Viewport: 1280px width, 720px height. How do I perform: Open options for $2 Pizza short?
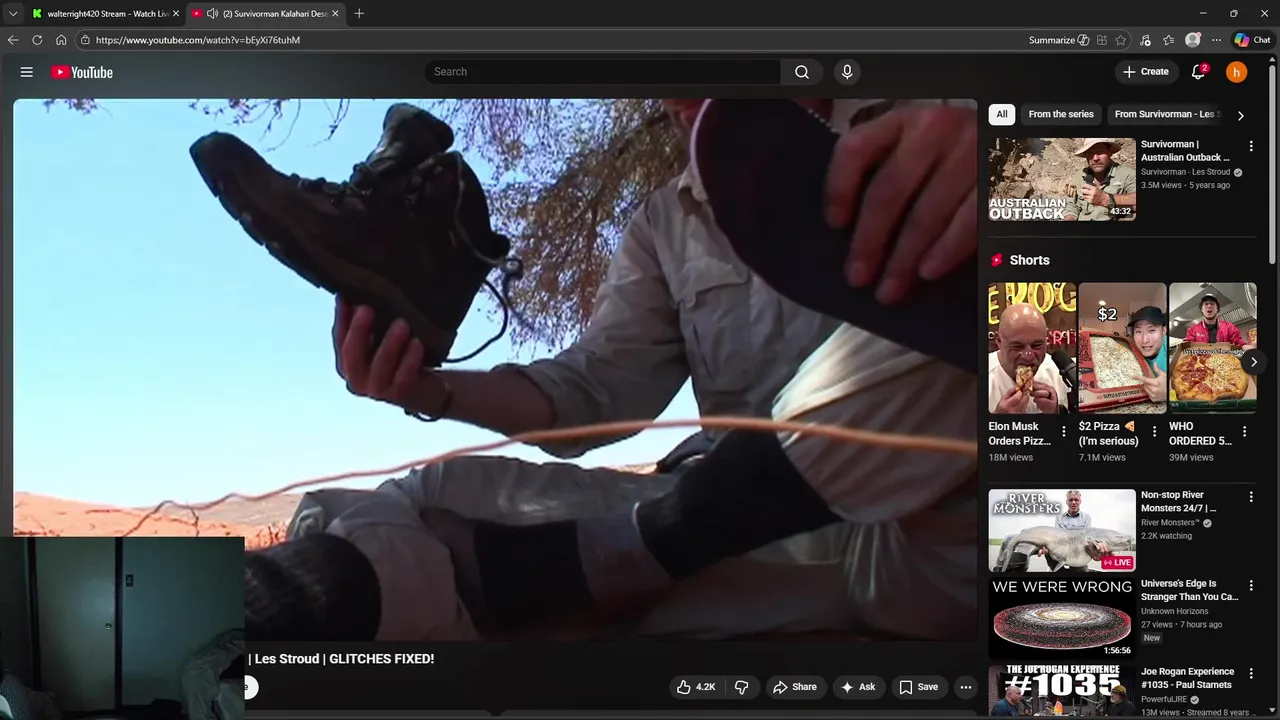click(x=1154, y=432)
